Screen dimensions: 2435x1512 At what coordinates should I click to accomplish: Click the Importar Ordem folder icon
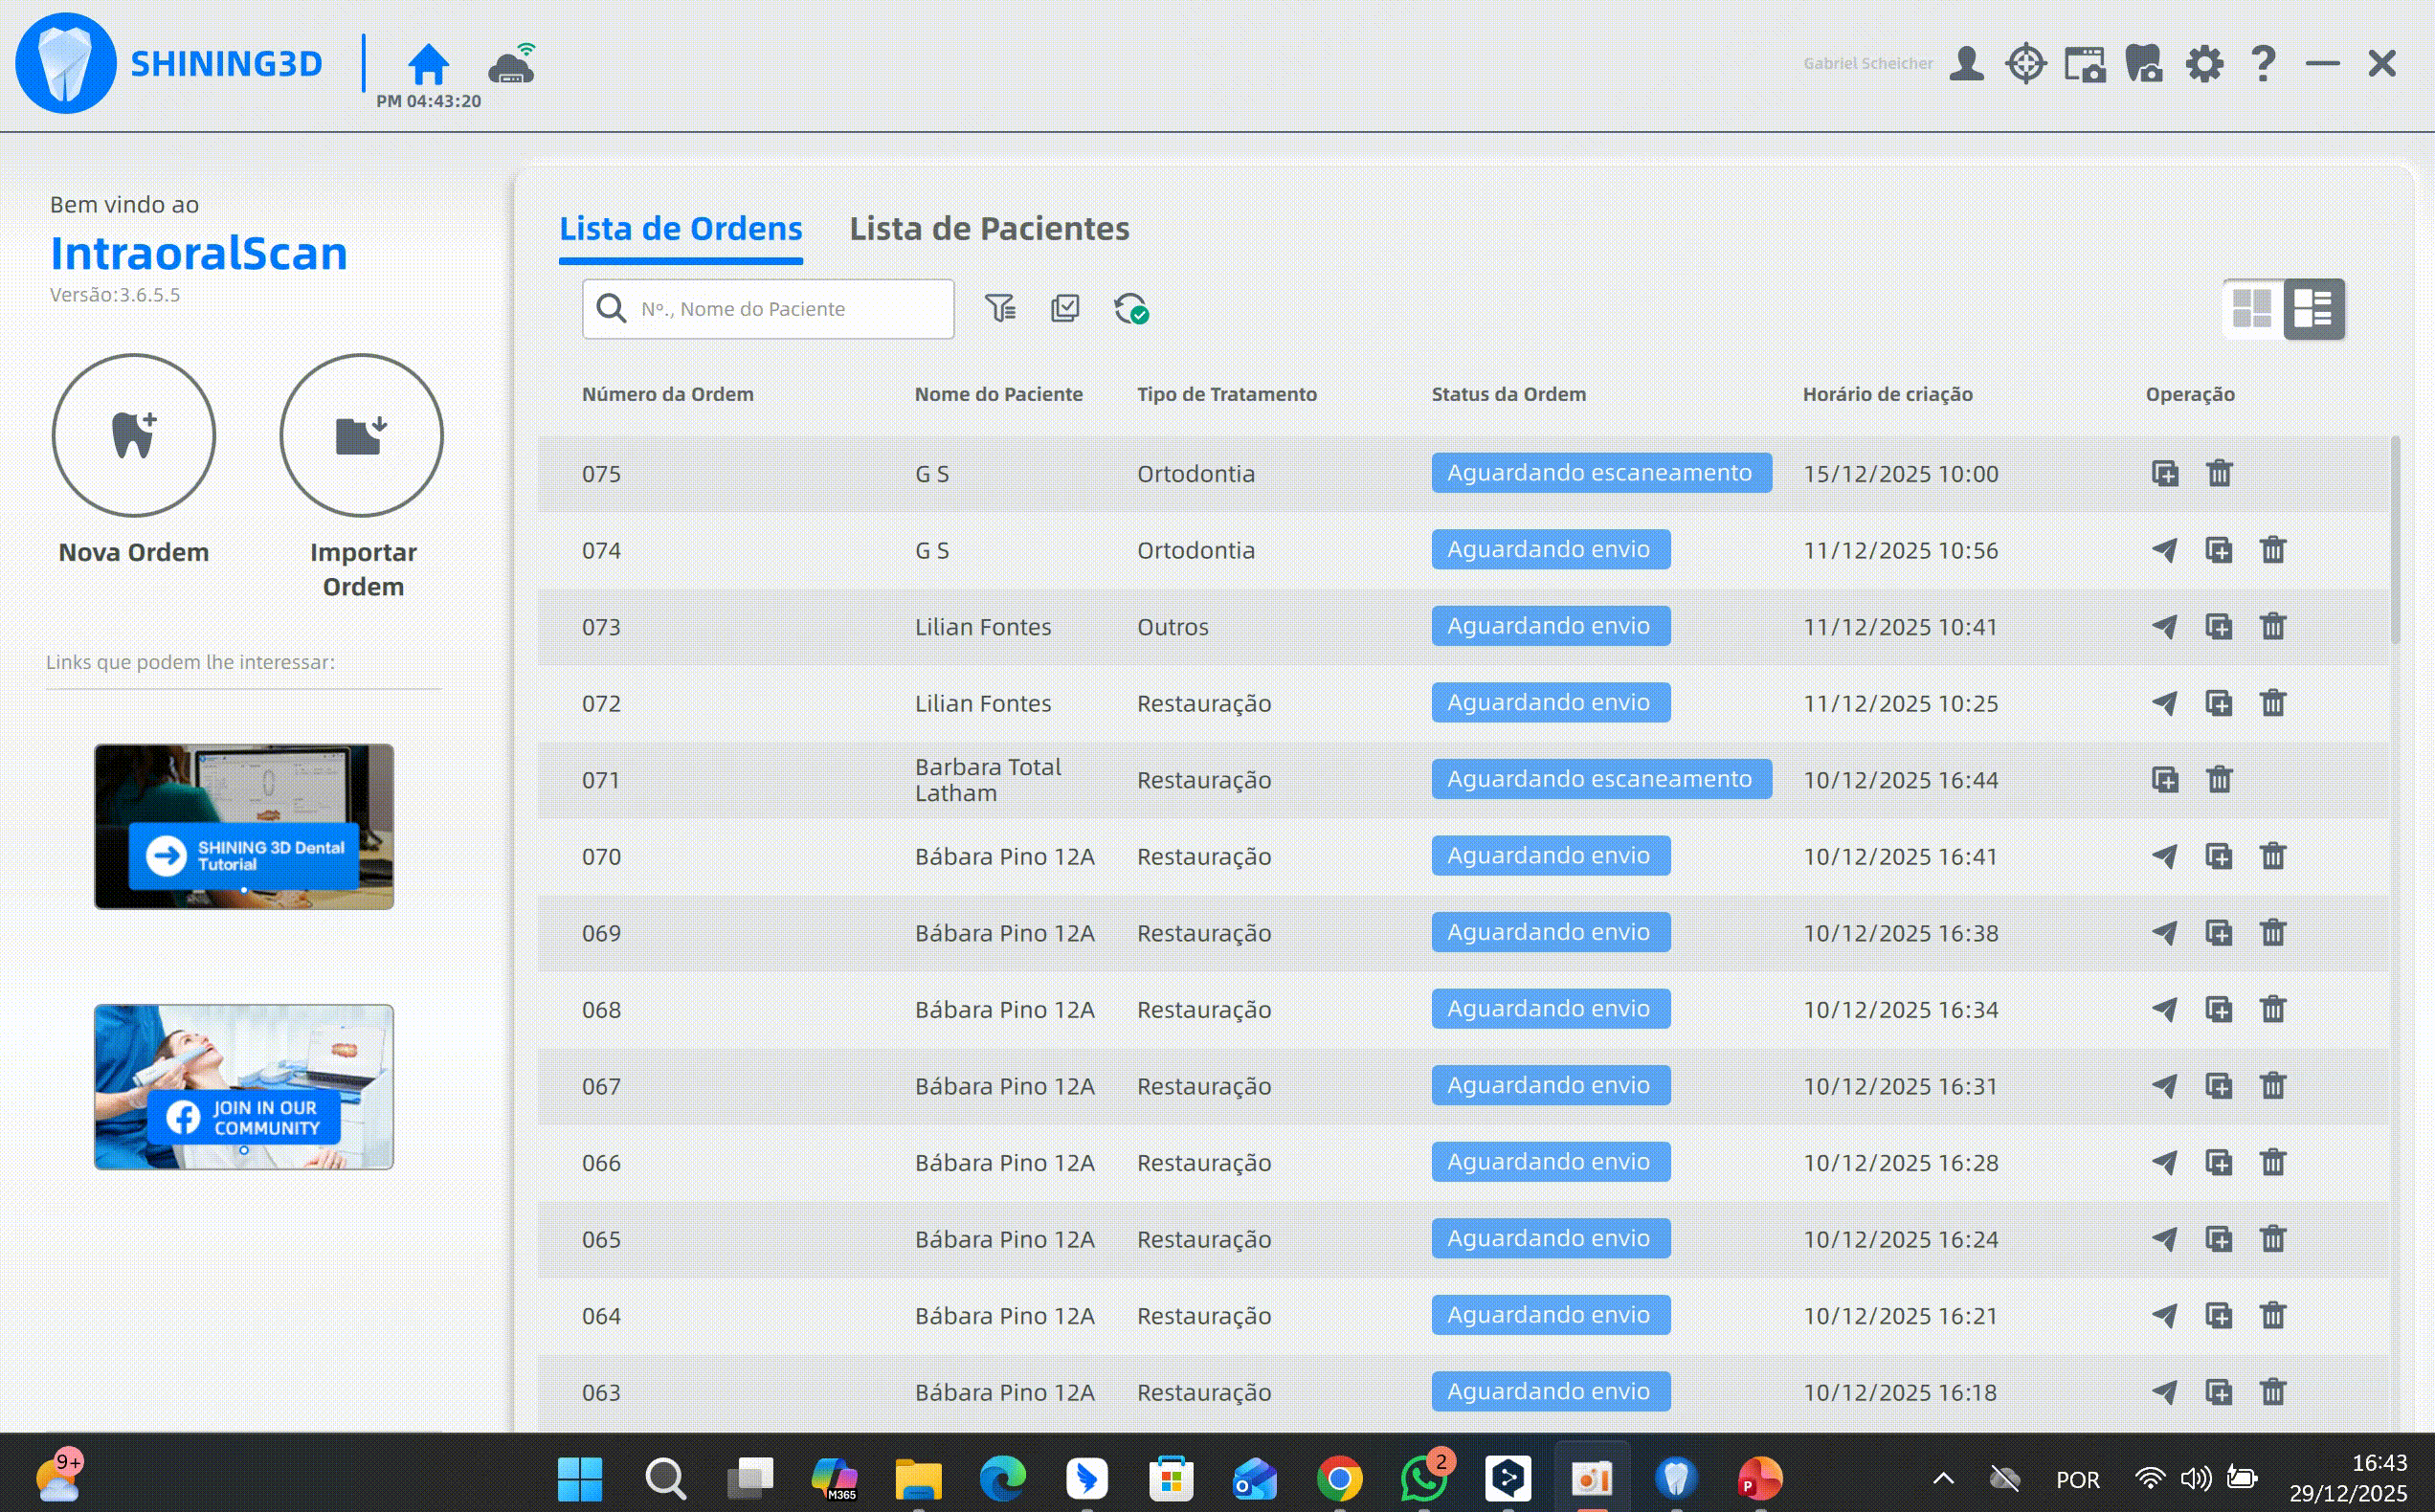[361, 435]
